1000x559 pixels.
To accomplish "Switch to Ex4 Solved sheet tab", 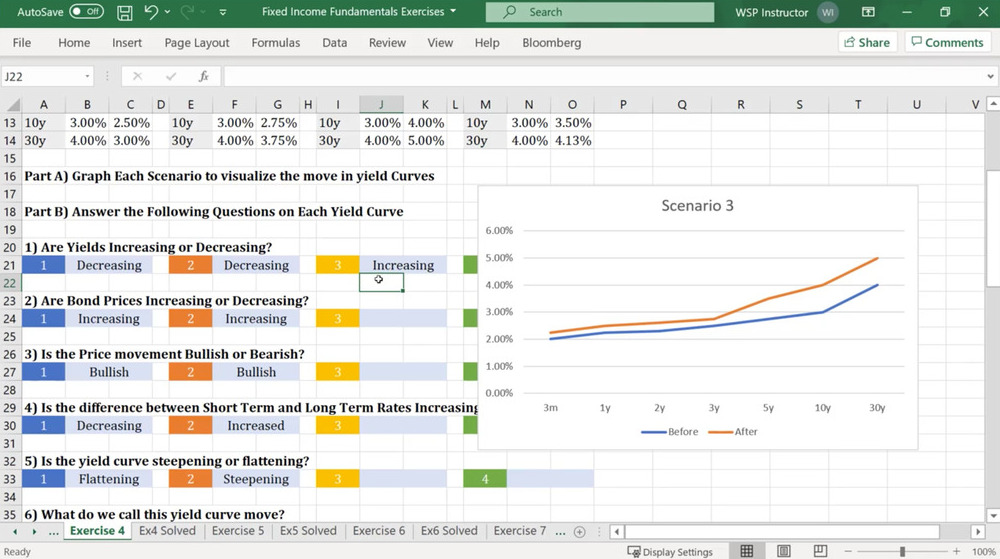I will (x=167, y=531).
